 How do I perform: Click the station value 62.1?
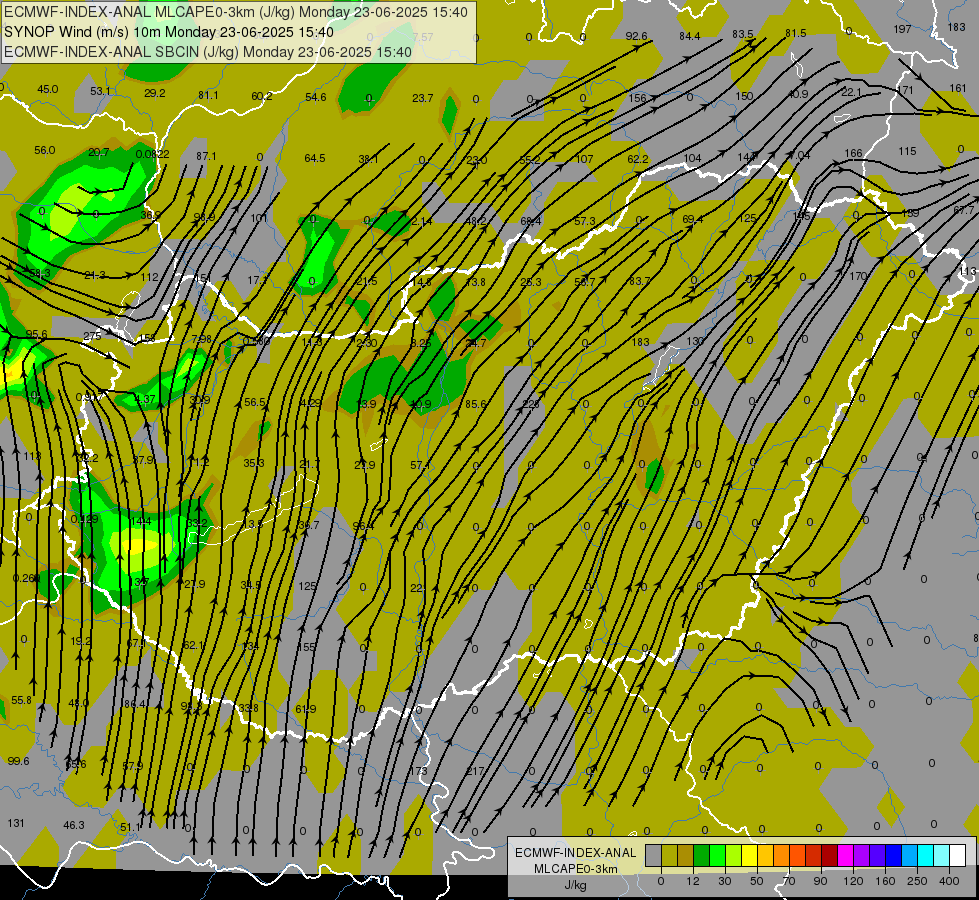pyautogui.click(x=193, y=645)
